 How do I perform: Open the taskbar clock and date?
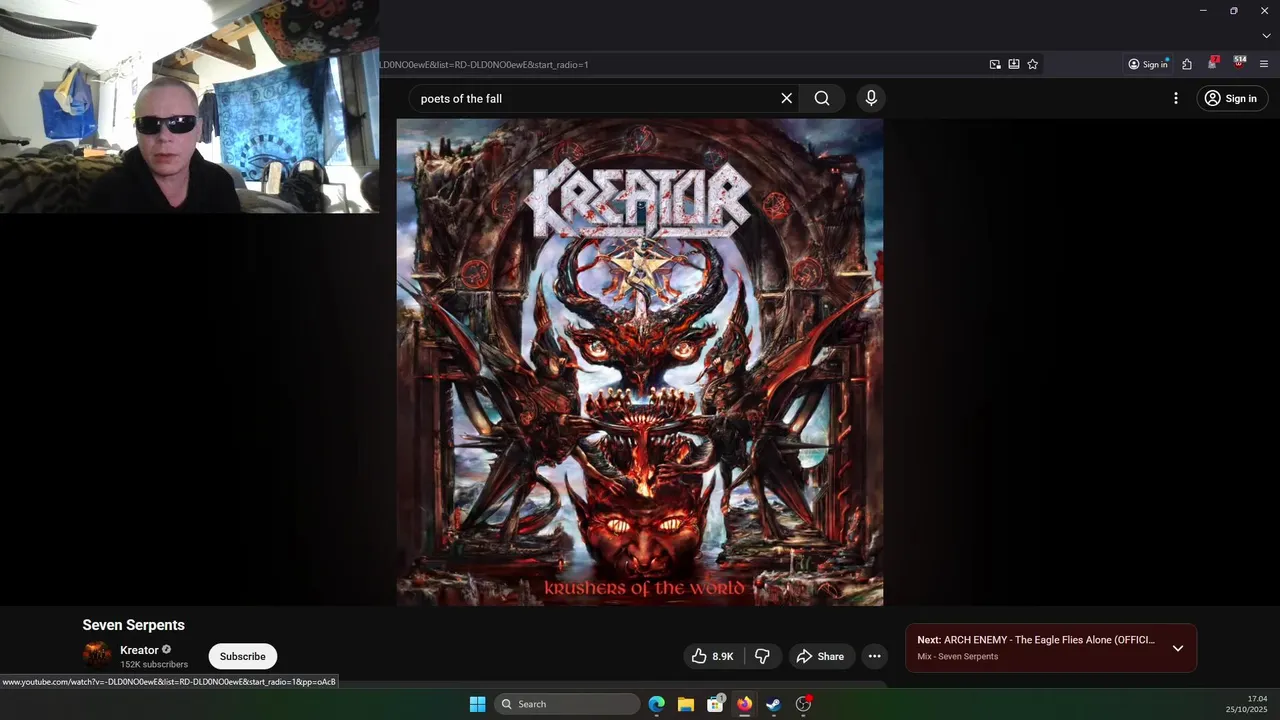coord(1247,704)
